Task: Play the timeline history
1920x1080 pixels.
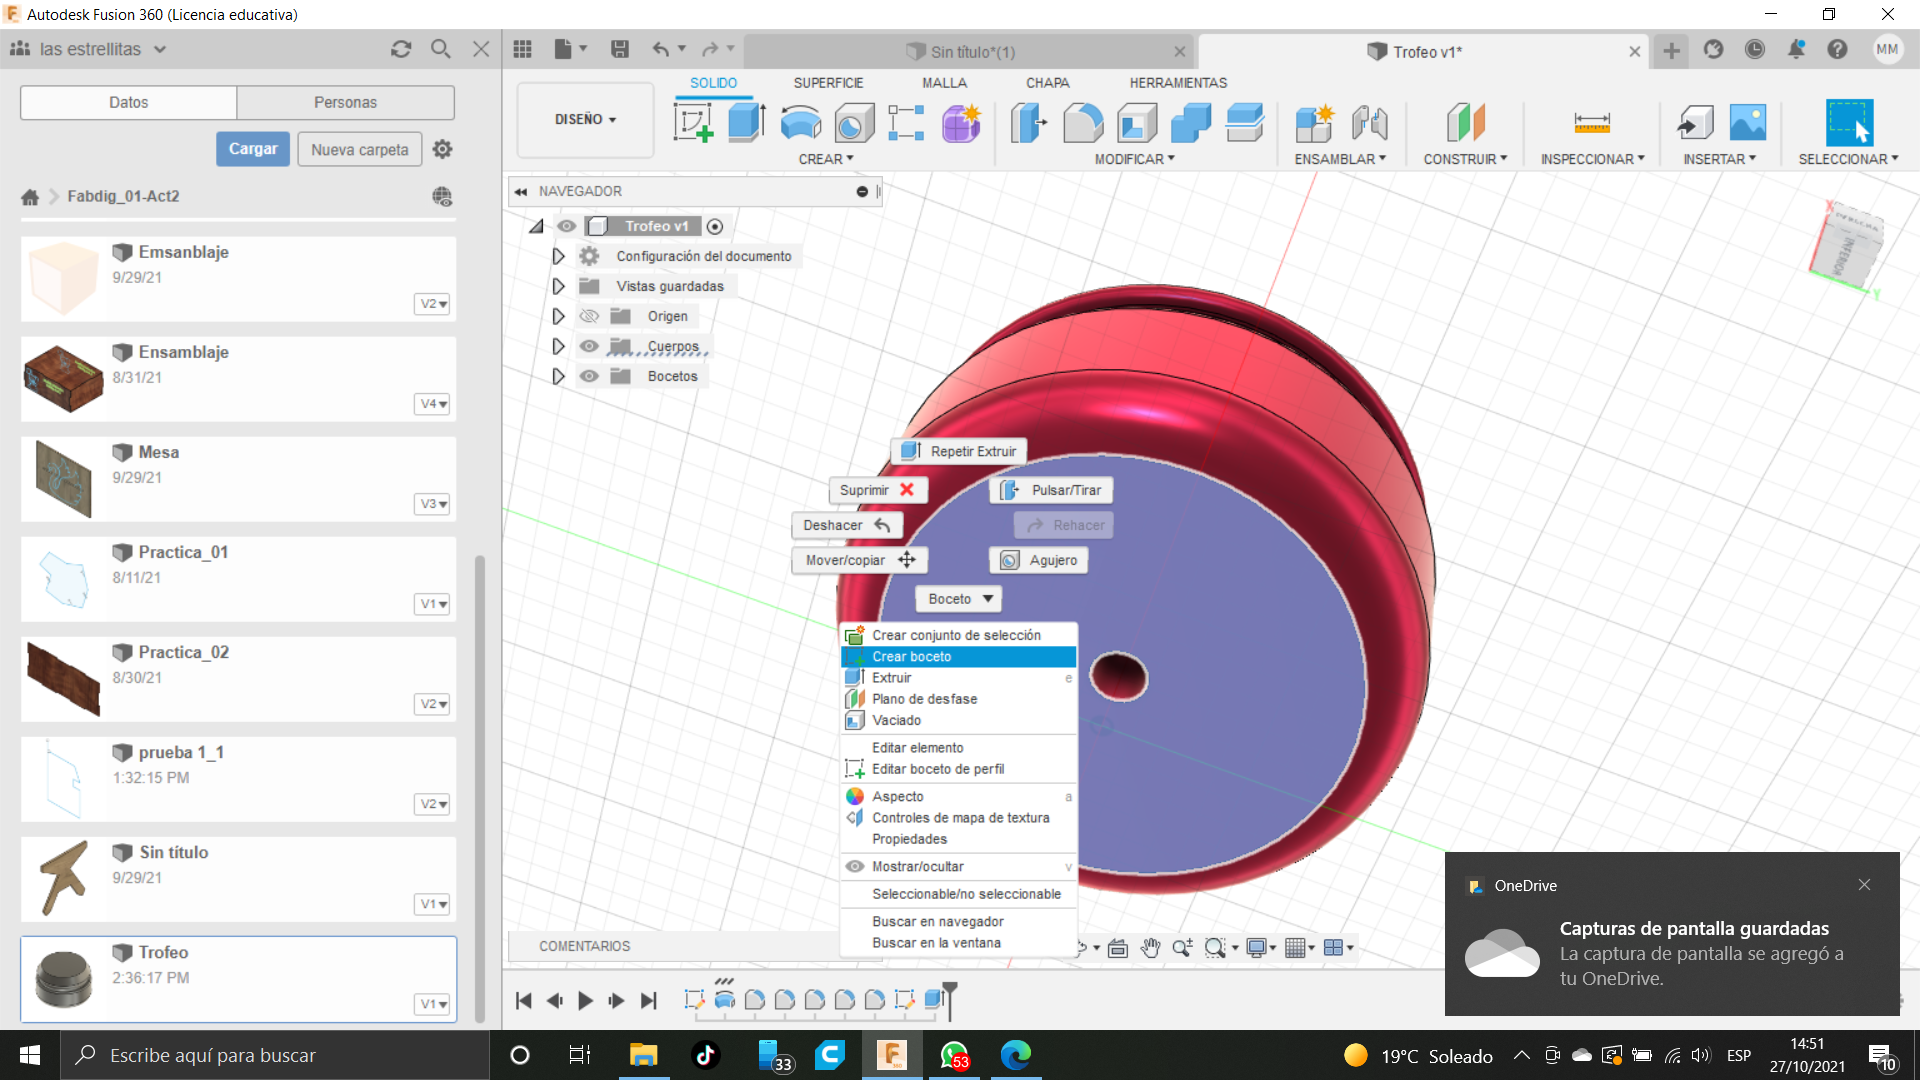Action: (x=585, y=1000)
